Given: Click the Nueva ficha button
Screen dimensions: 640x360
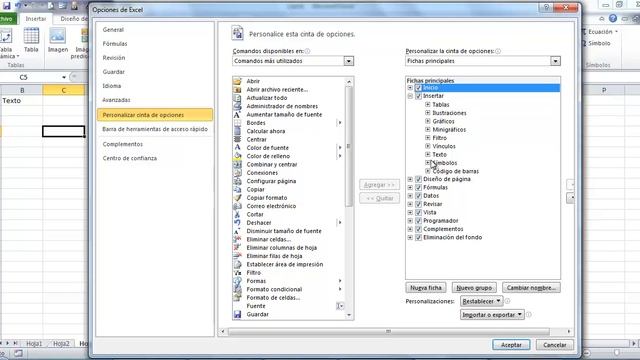Looking at the screenshot, I should tap(426, 288).
